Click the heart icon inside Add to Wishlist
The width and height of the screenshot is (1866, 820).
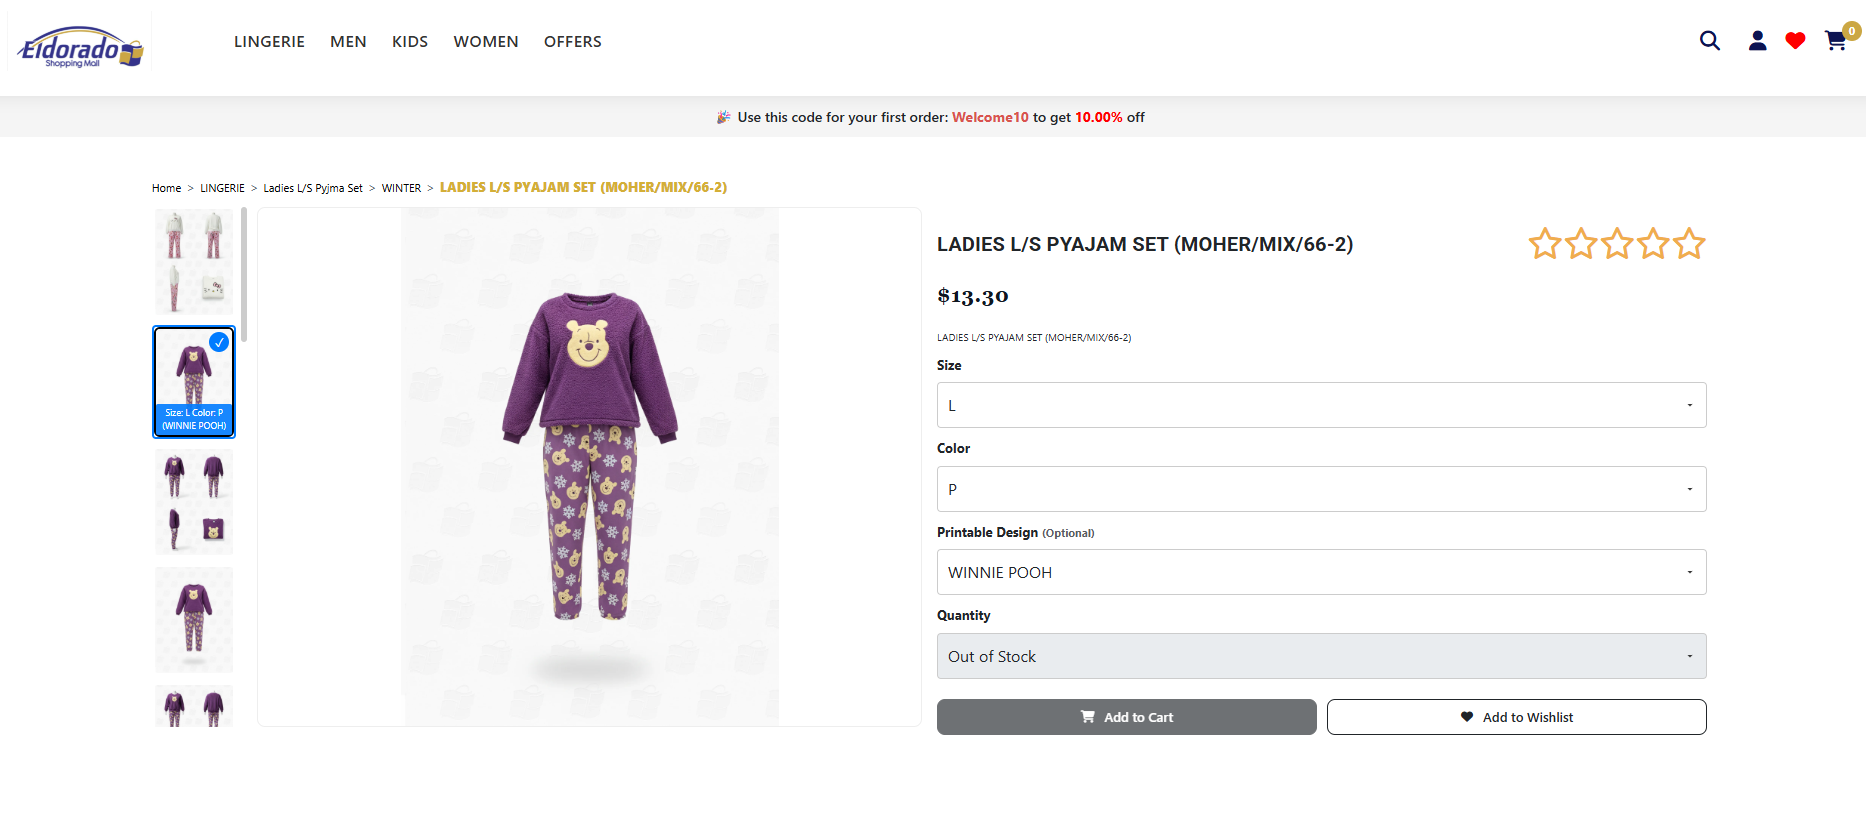pyautogui.click(x=1465, y=717)
